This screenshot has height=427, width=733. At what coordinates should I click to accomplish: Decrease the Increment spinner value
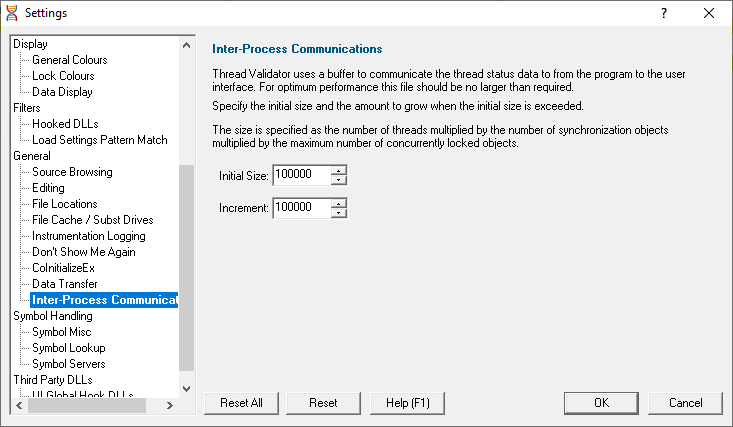click(x=338, y=213)
